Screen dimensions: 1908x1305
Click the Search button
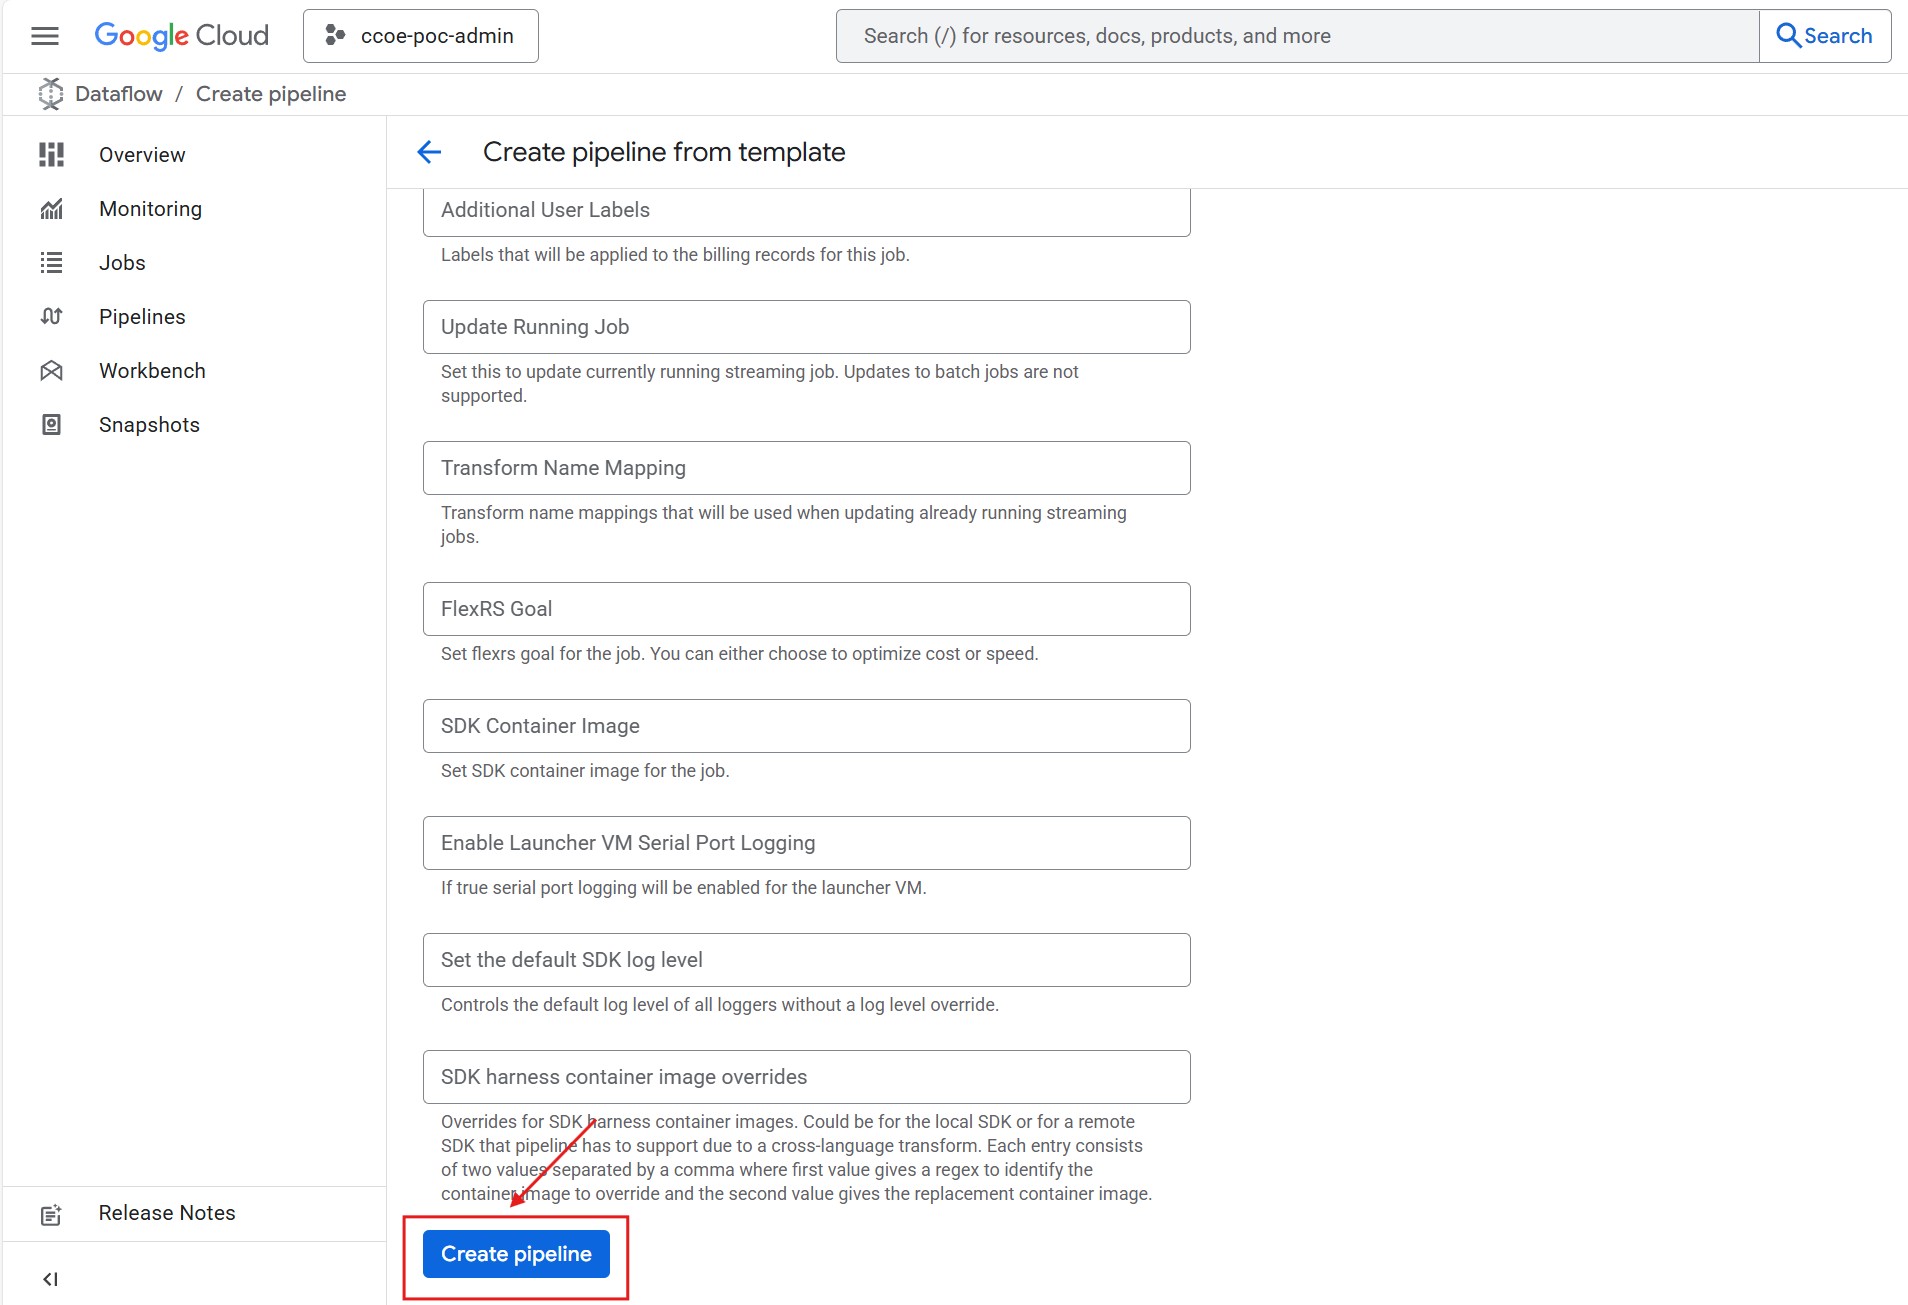[1824, 36]
